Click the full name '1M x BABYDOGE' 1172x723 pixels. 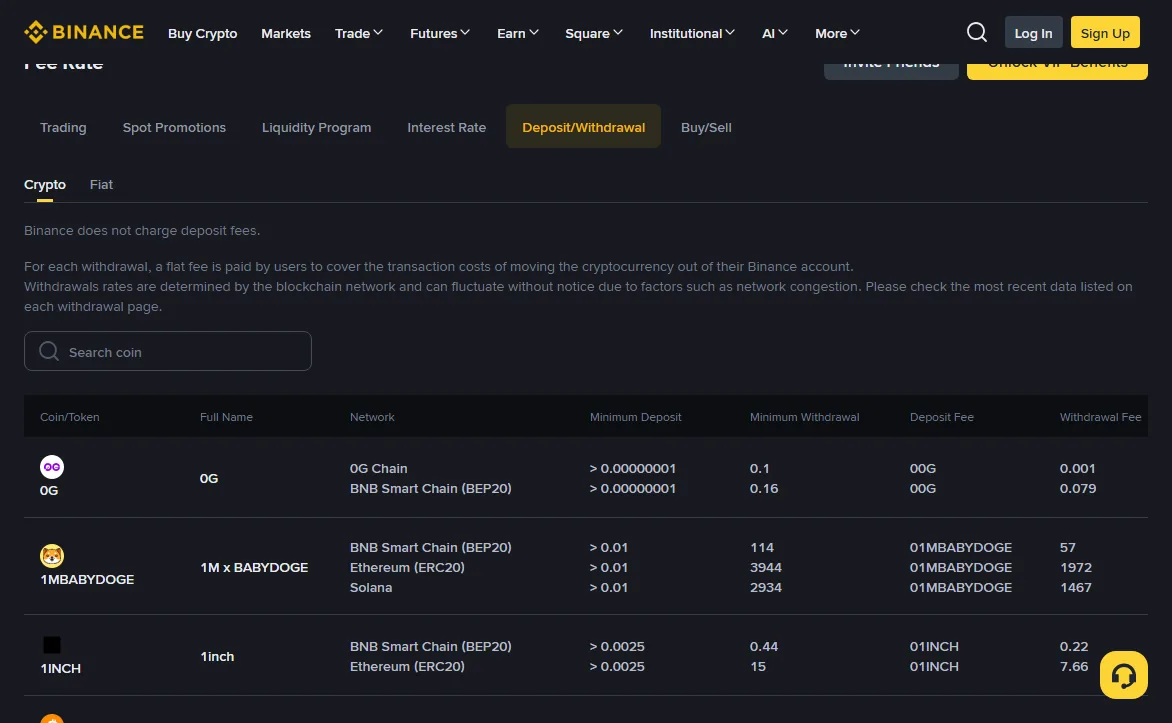(x=254, y=567)
